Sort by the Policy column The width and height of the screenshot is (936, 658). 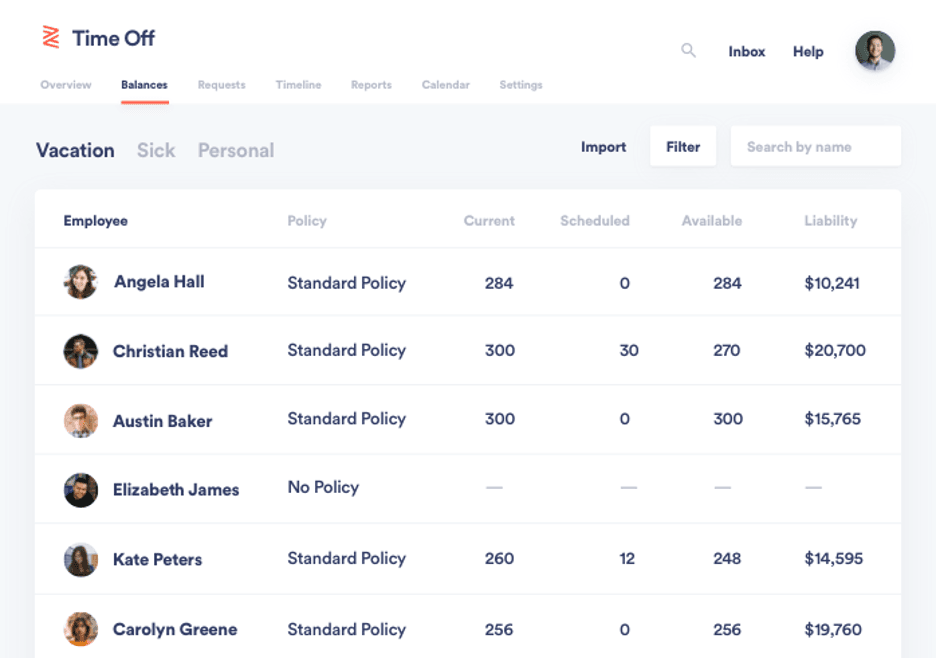306,220
